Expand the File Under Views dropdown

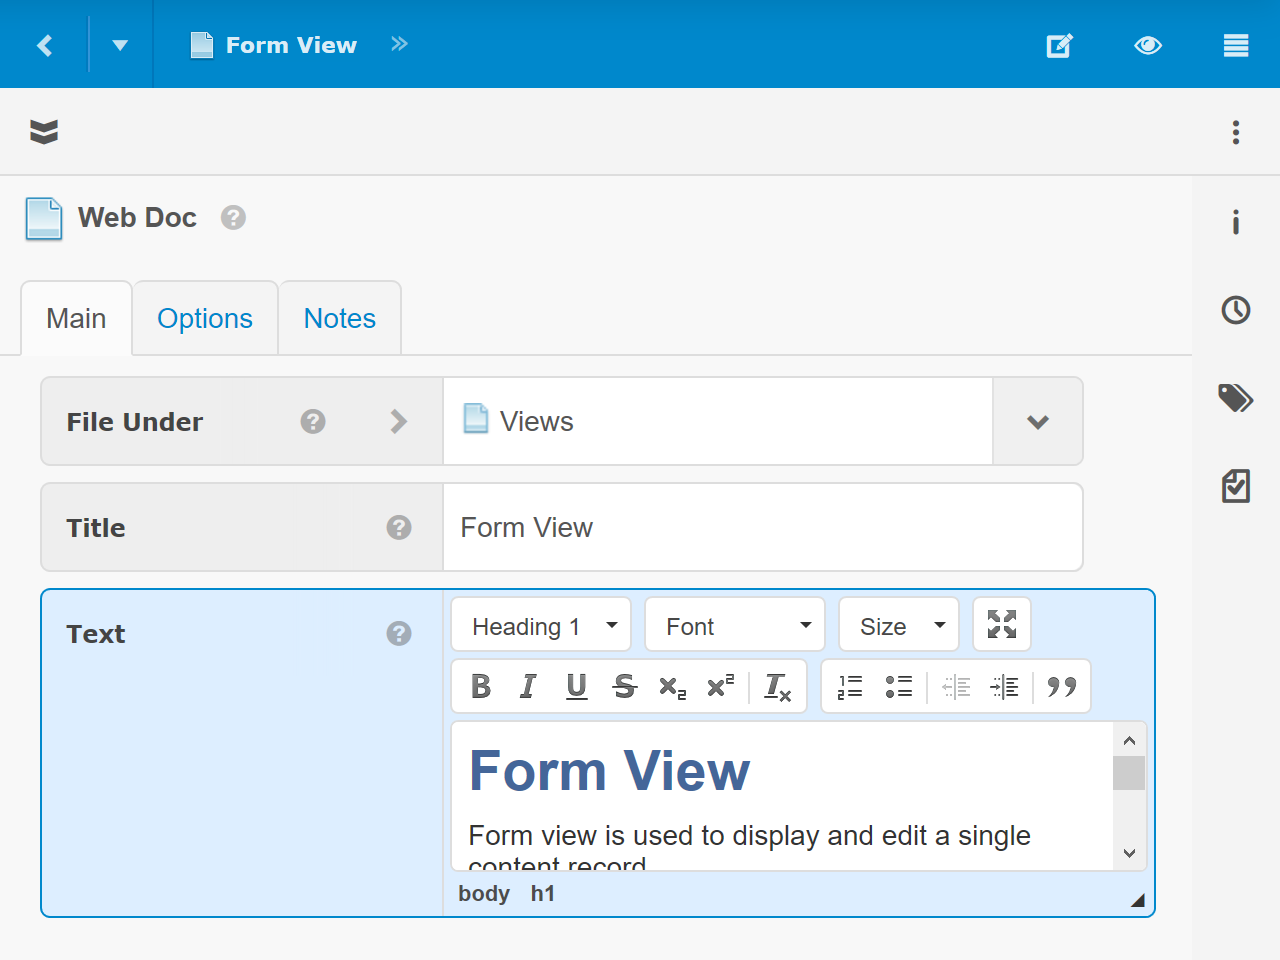click(x=1037, y=422)
